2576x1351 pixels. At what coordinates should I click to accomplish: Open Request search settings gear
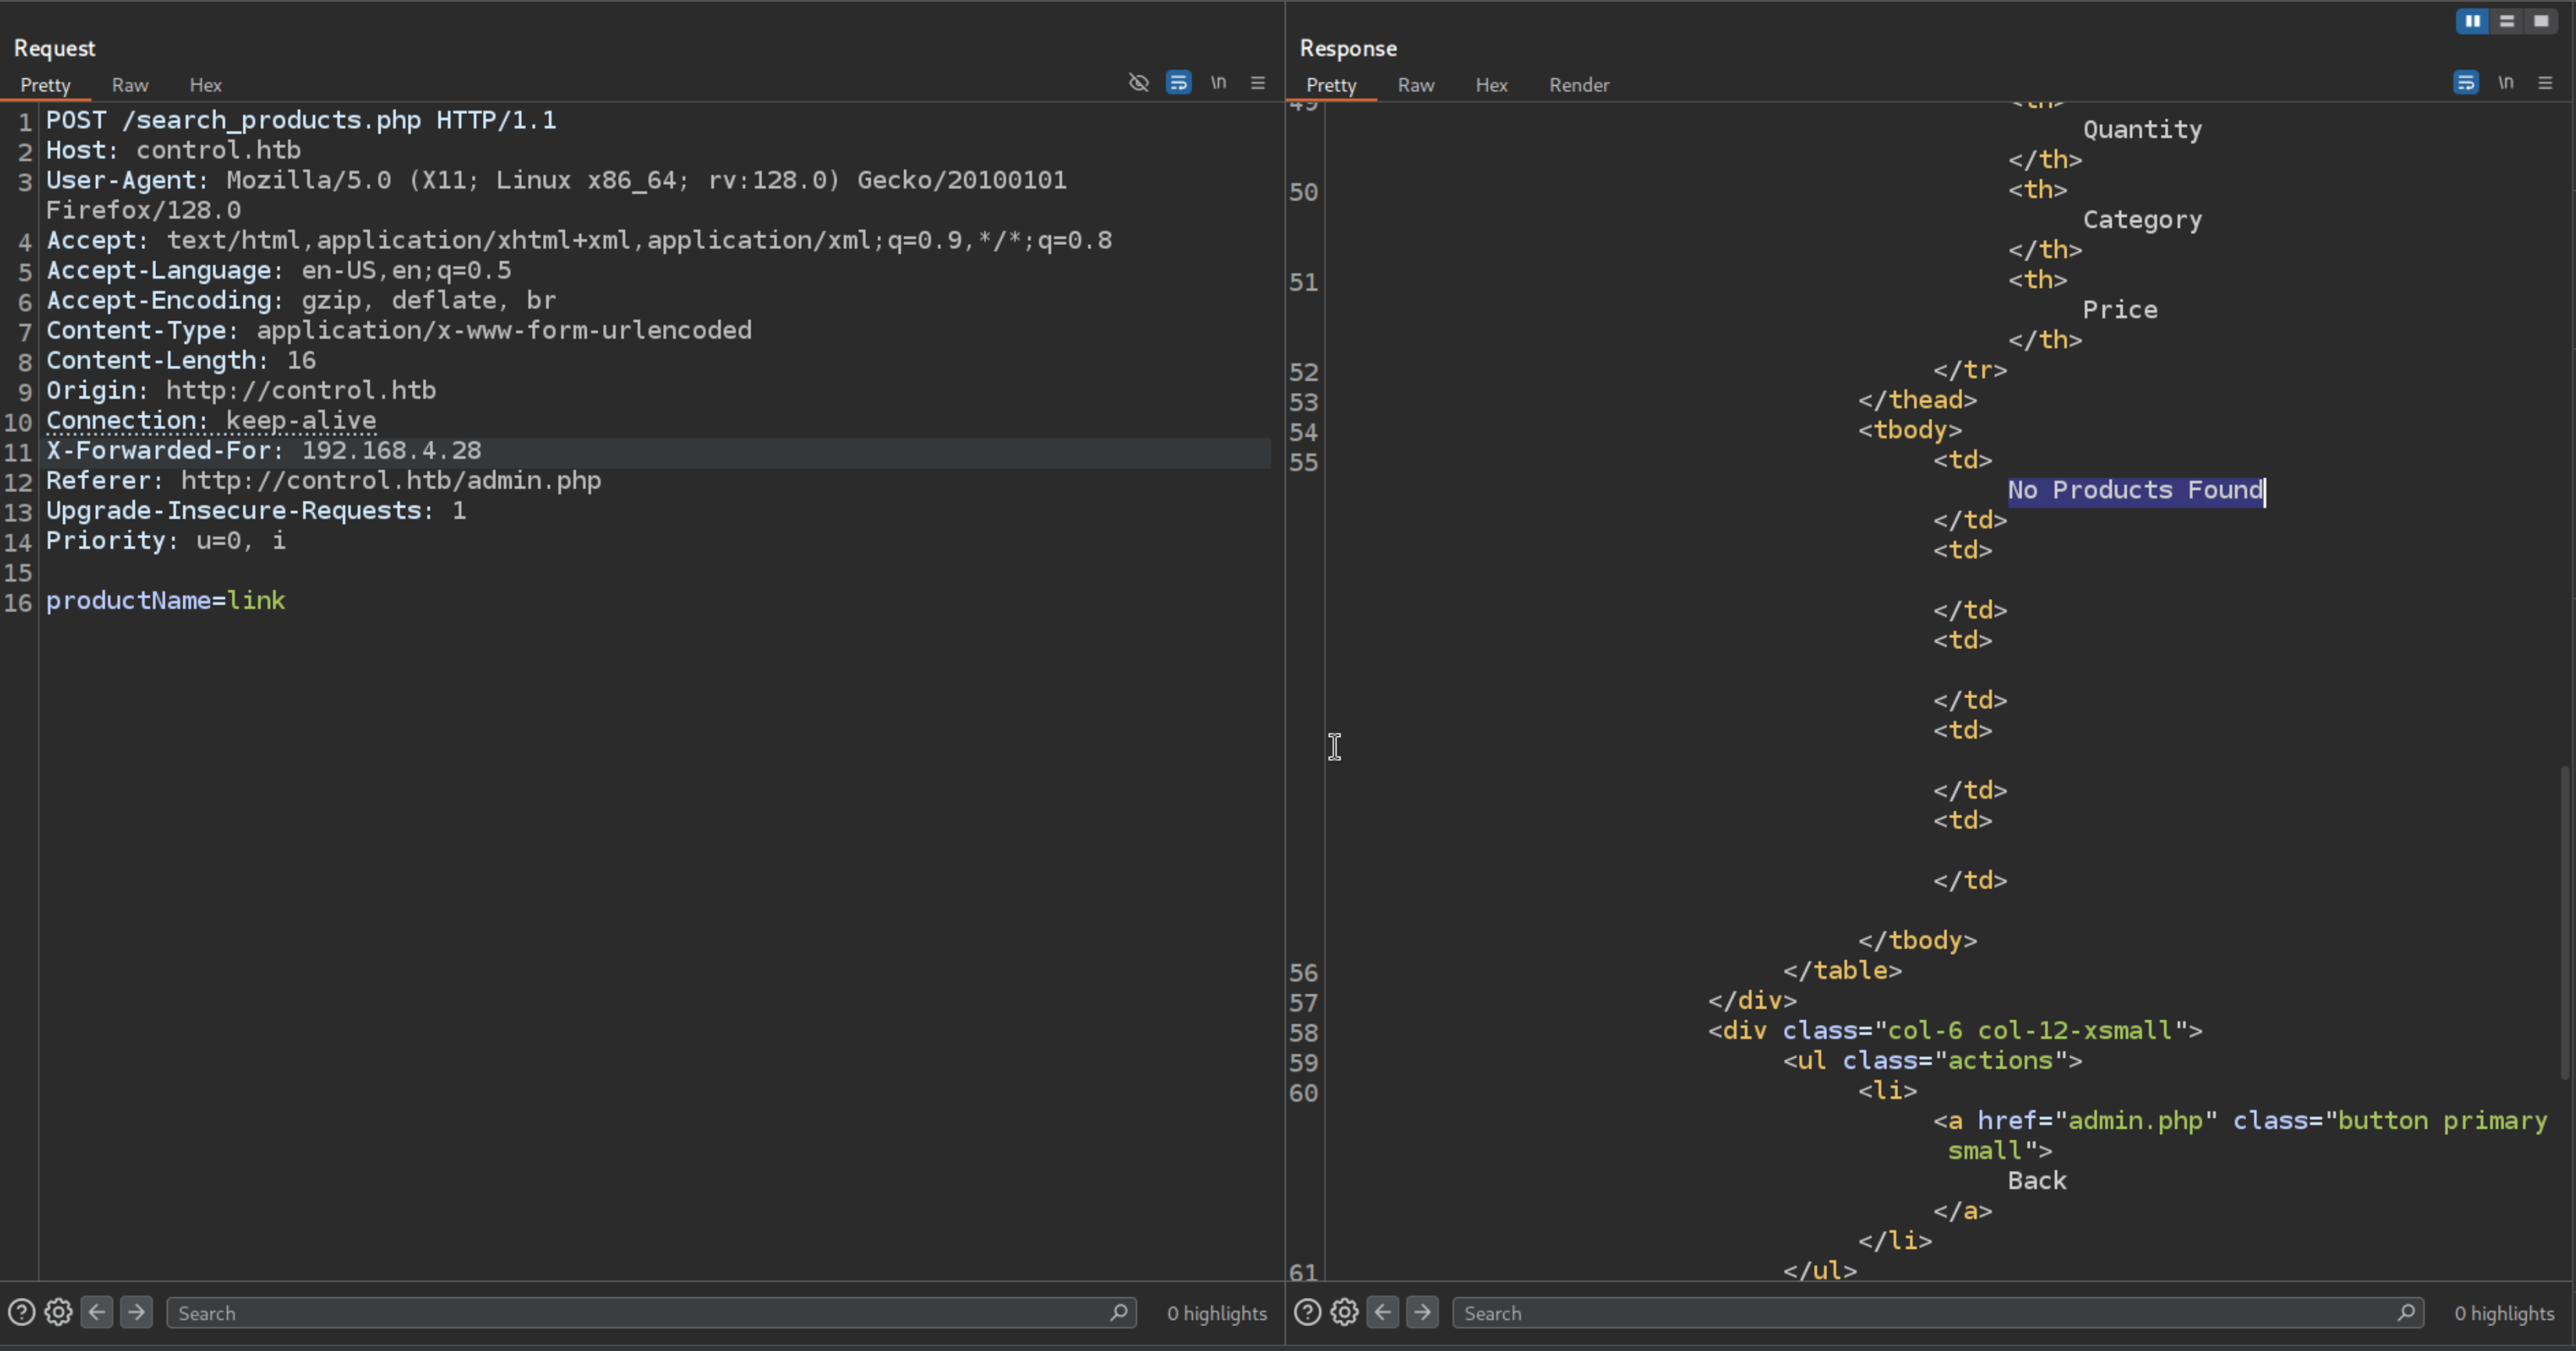point(58,1312)
